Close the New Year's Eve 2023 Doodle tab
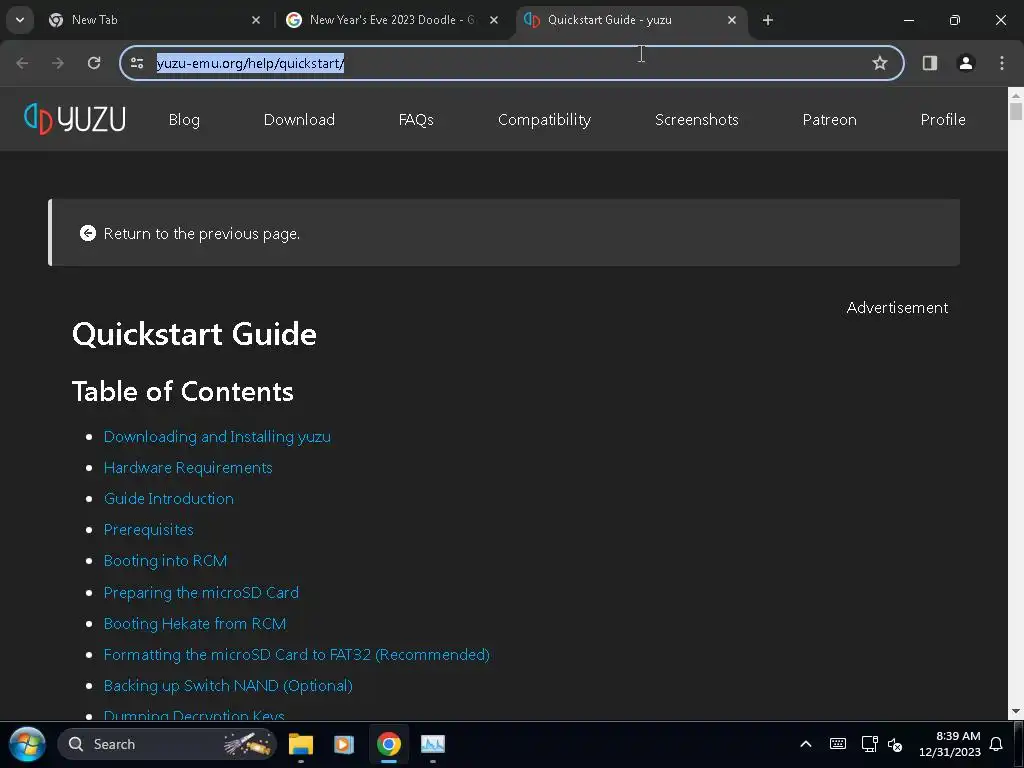This screenshot has width=1024, height=768. click(x=494, y=20)
